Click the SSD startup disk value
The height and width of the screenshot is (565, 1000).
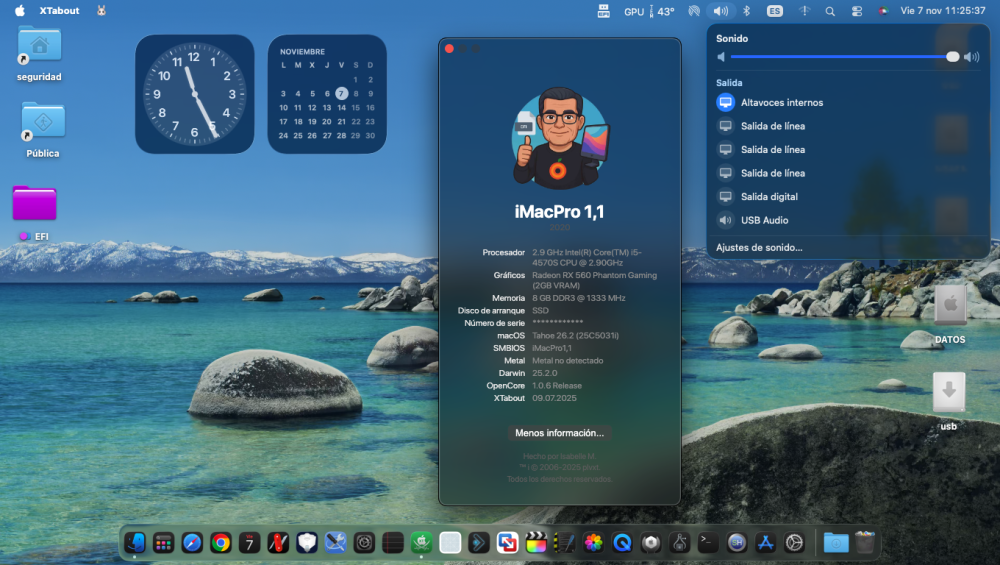pyautogui.click(x=540, y=311)
